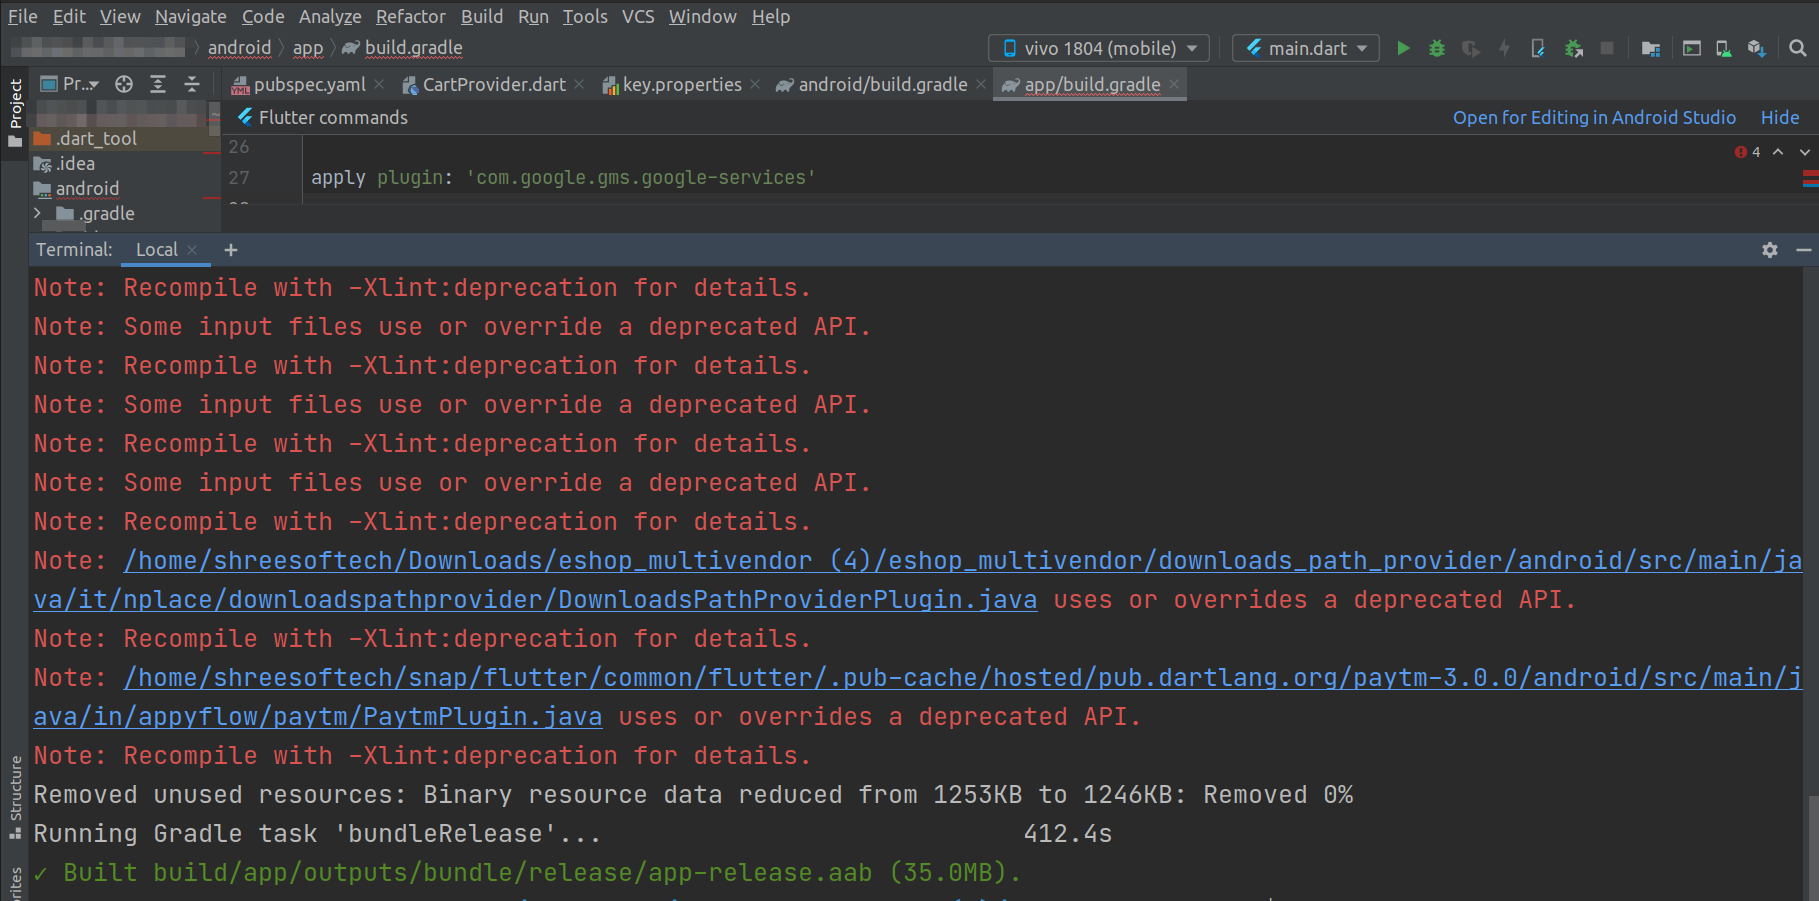Open the Build menu
The width and height of the screenshot is (1819, 901).
click(x=481, y=16)
